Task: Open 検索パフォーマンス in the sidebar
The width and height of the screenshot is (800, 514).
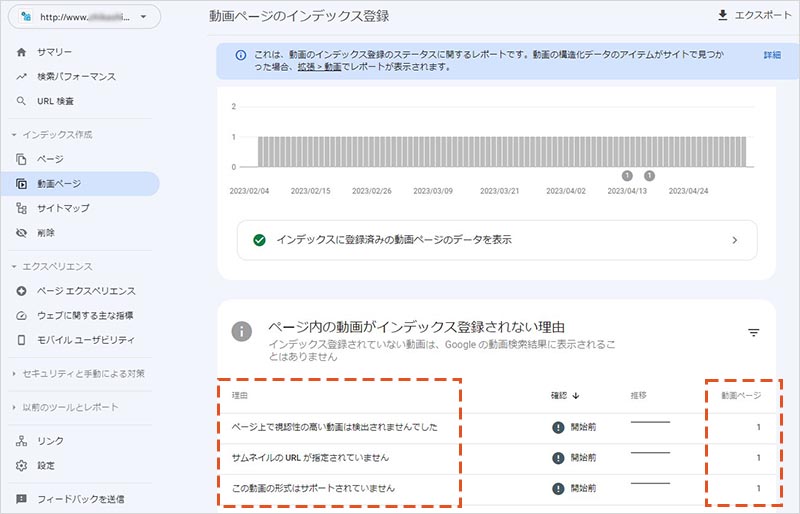Action: pos(77,76)
